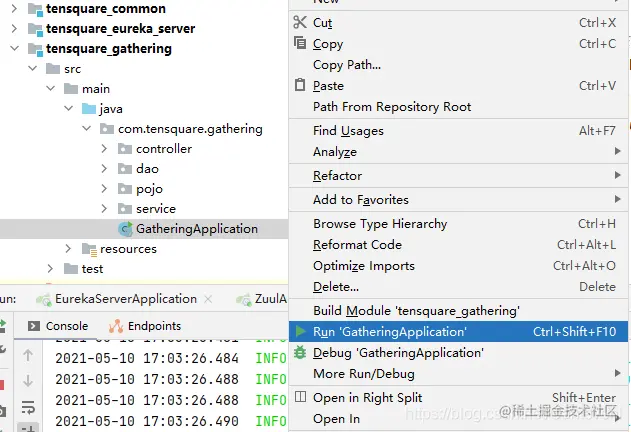Image resolution: width=631 pixels, height=432 pixels.
Task: Choose Open in Right Split
Action: [x=458, y=397]
